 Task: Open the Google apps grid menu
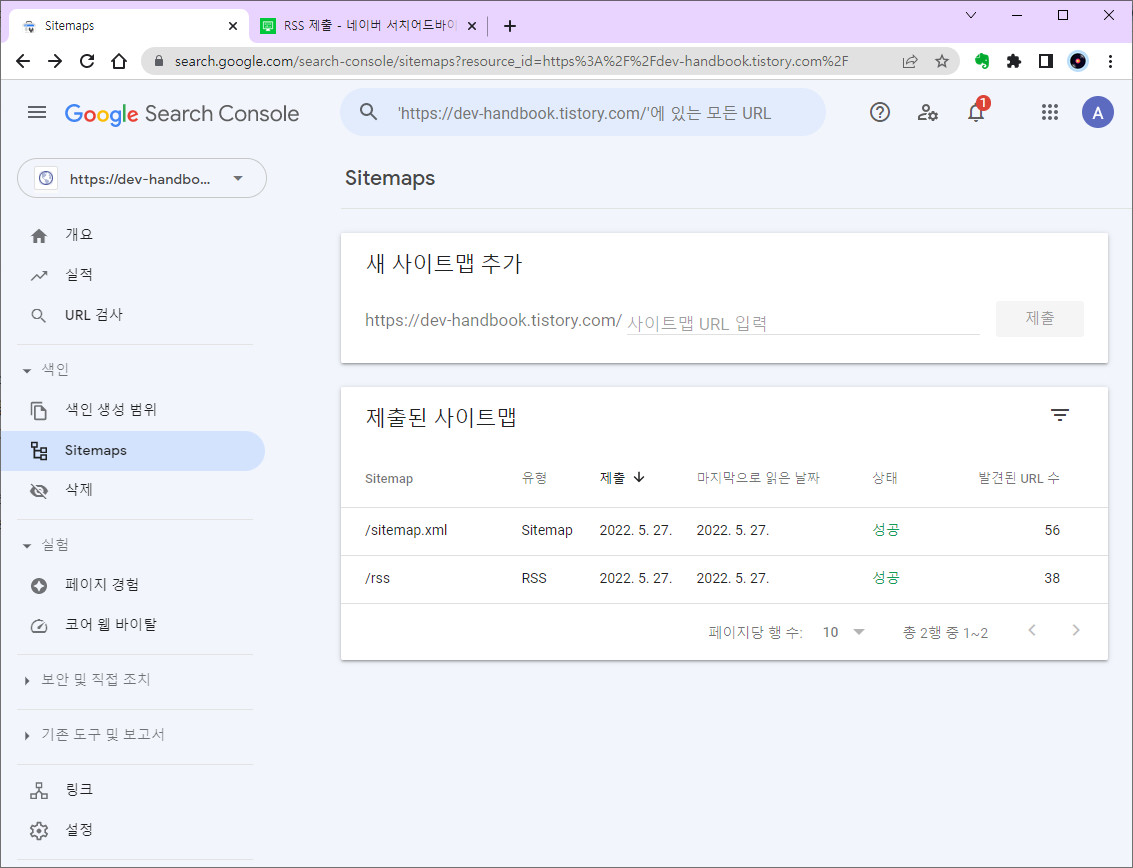click(1049, 112)
